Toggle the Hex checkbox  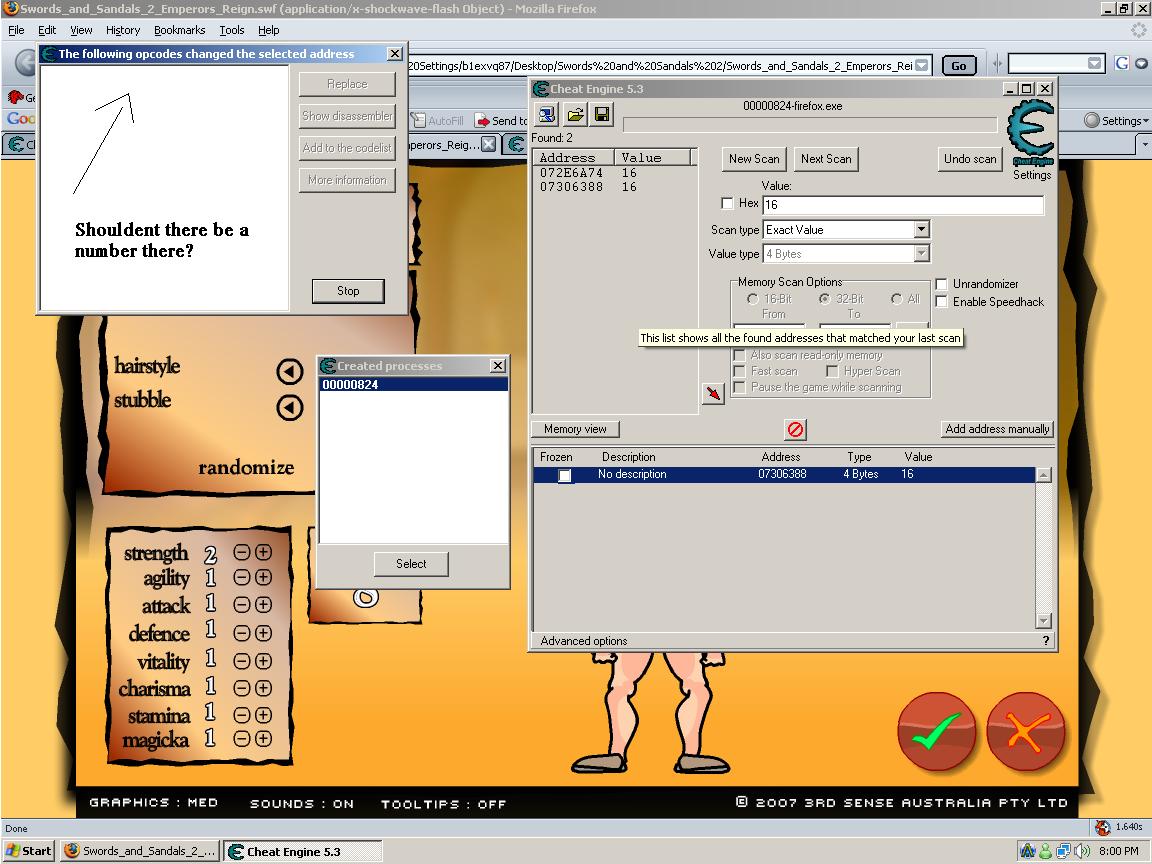[727, 204]
